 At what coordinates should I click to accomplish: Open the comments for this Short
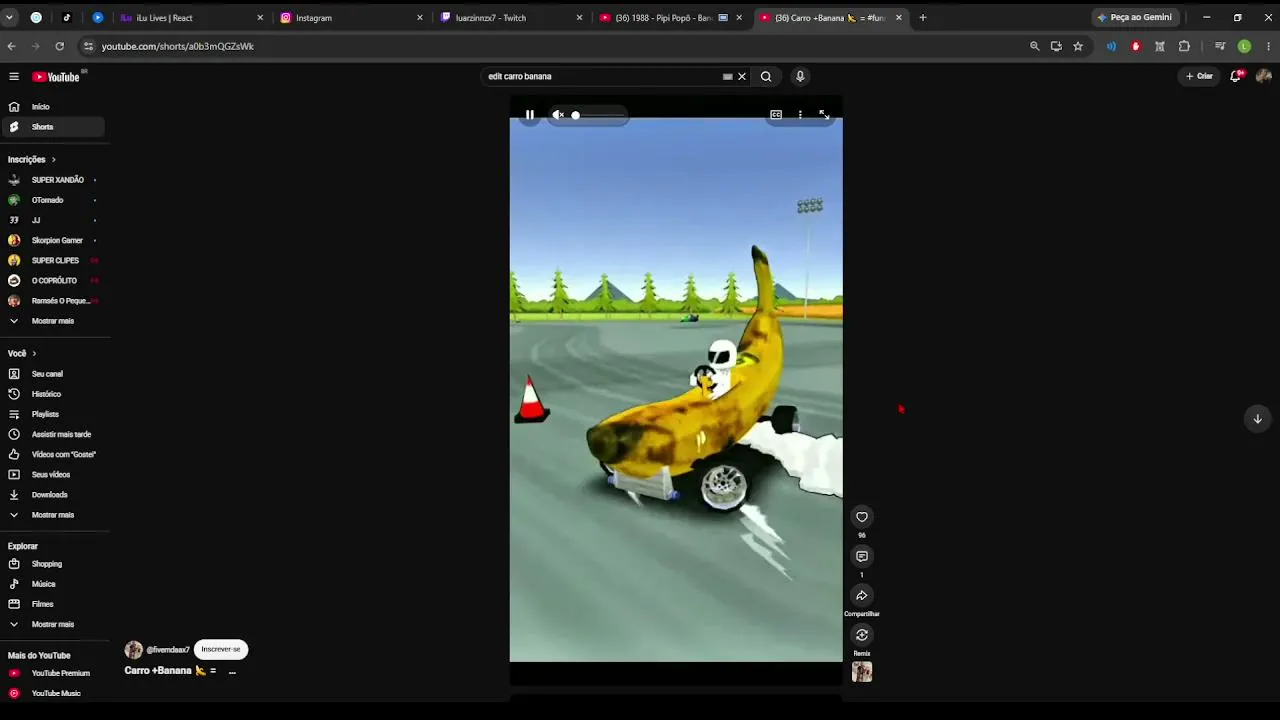(x=862, y=556)
